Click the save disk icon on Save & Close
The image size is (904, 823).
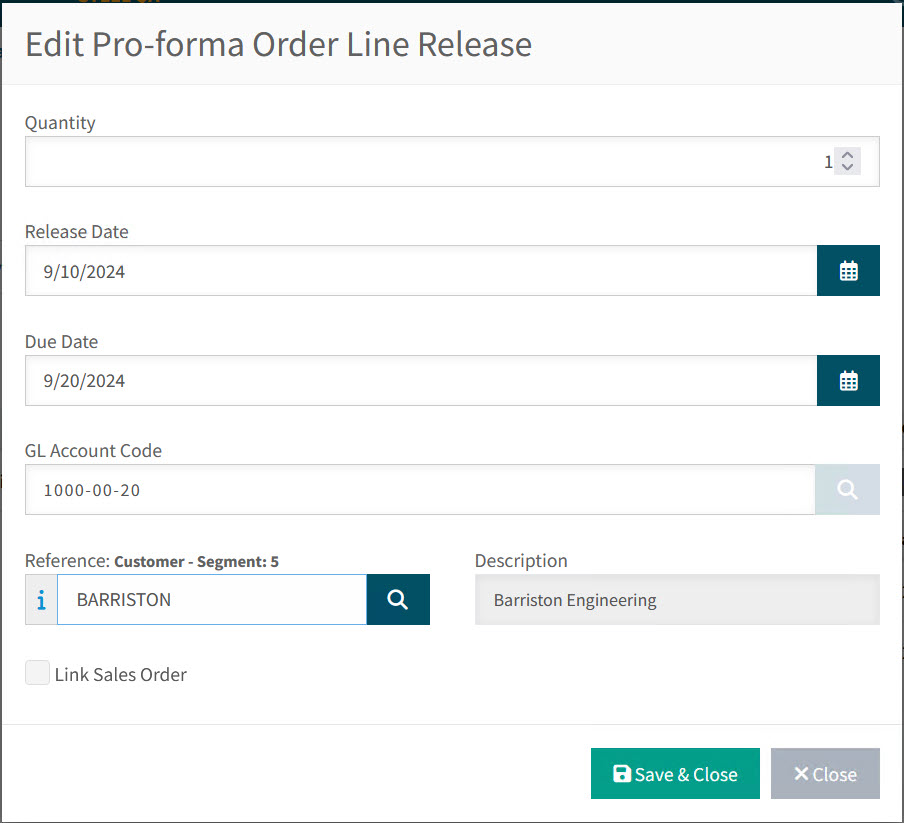pyautogui.click(x=624, y=773)
